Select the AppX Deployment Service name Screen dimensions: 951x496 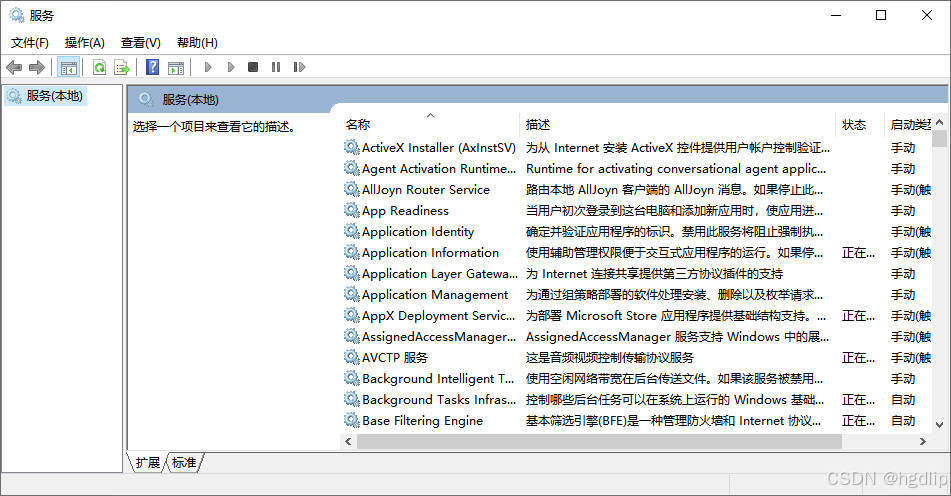click(439, 315)
